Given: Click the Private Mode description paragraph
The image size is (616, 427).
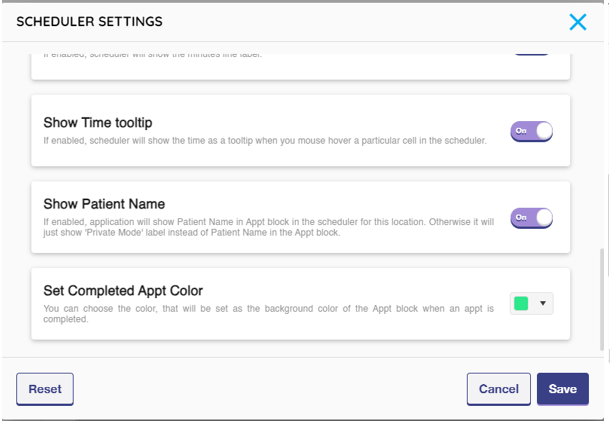Looking at the screenshot, I should [x=270, y=227].
